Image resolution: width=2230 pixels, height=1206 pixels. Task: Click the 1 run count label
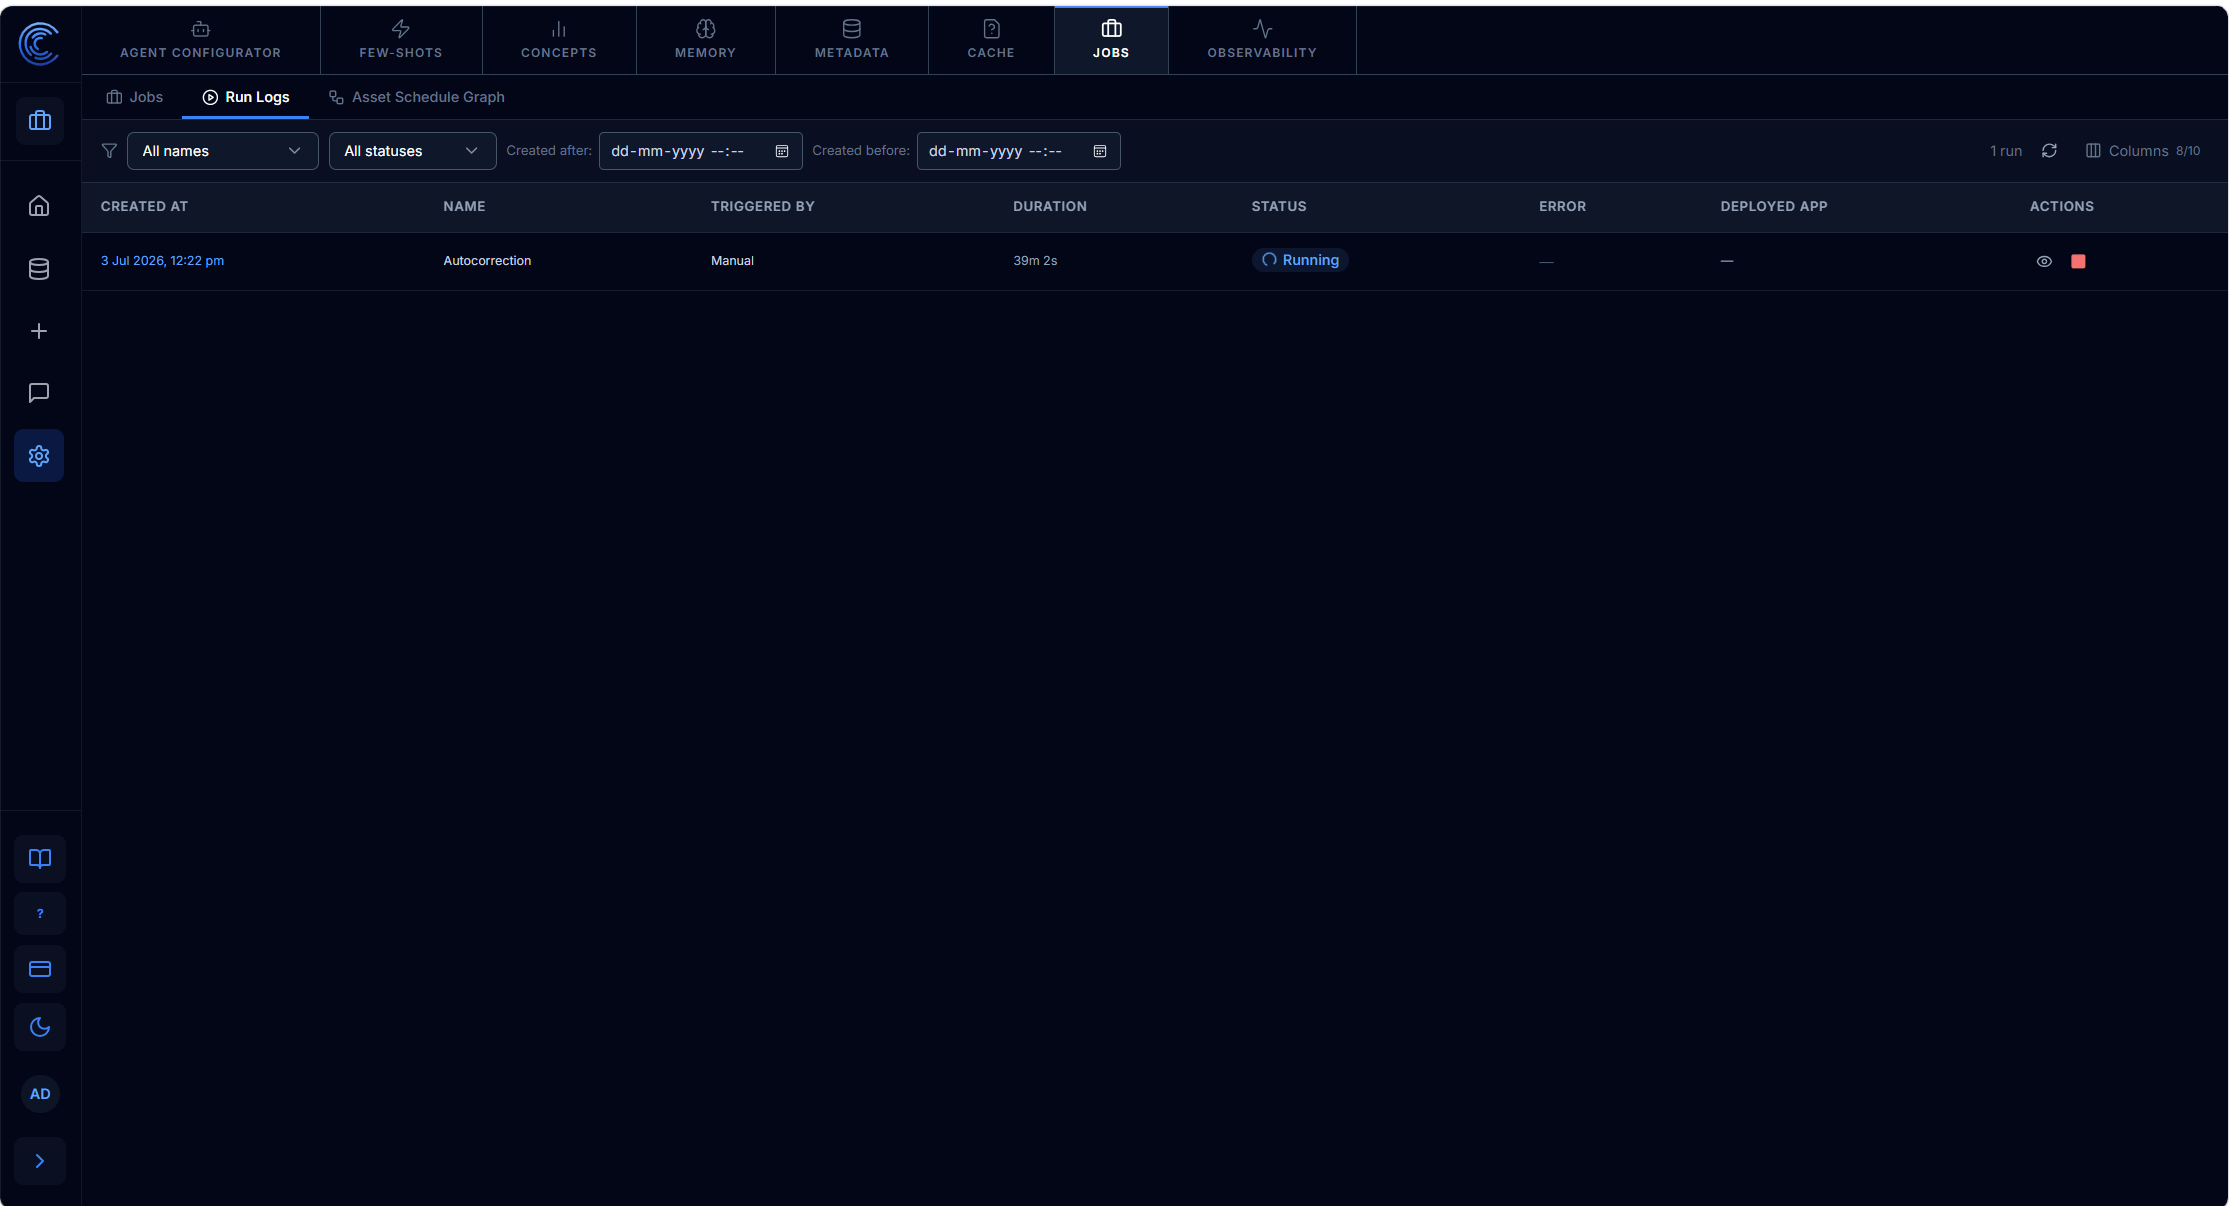2006,151
